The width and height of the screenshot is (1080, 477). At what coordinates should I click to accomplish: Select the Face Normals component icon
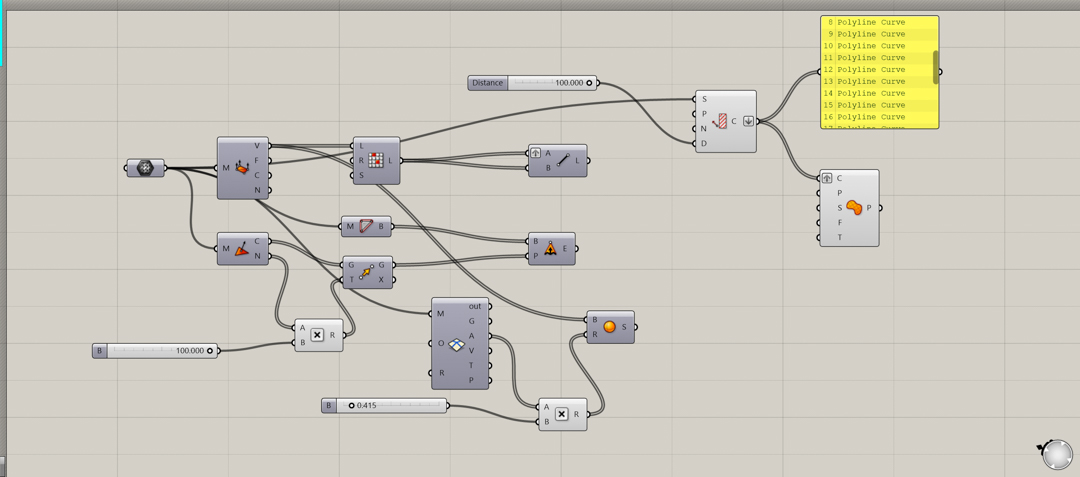(x=242, y=249)
